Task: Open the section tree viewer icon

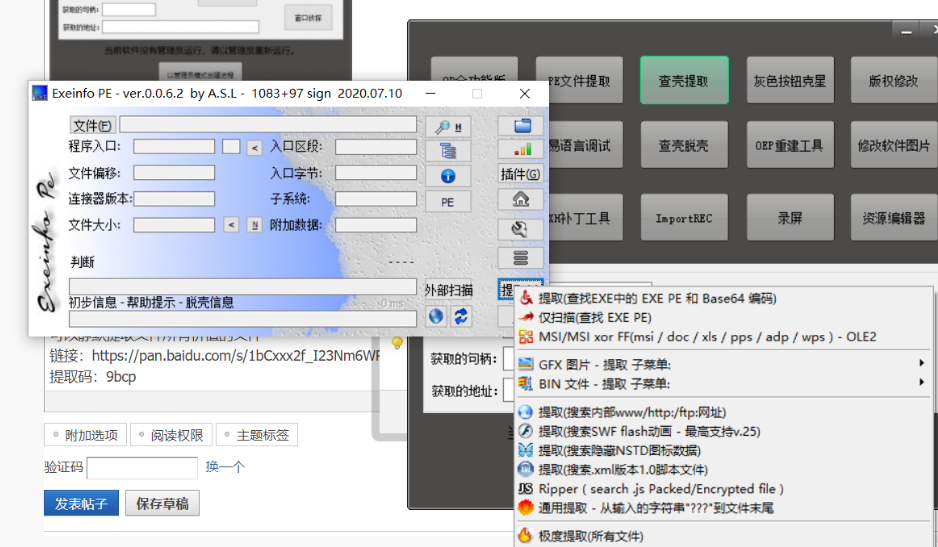Action: (448, 151)
